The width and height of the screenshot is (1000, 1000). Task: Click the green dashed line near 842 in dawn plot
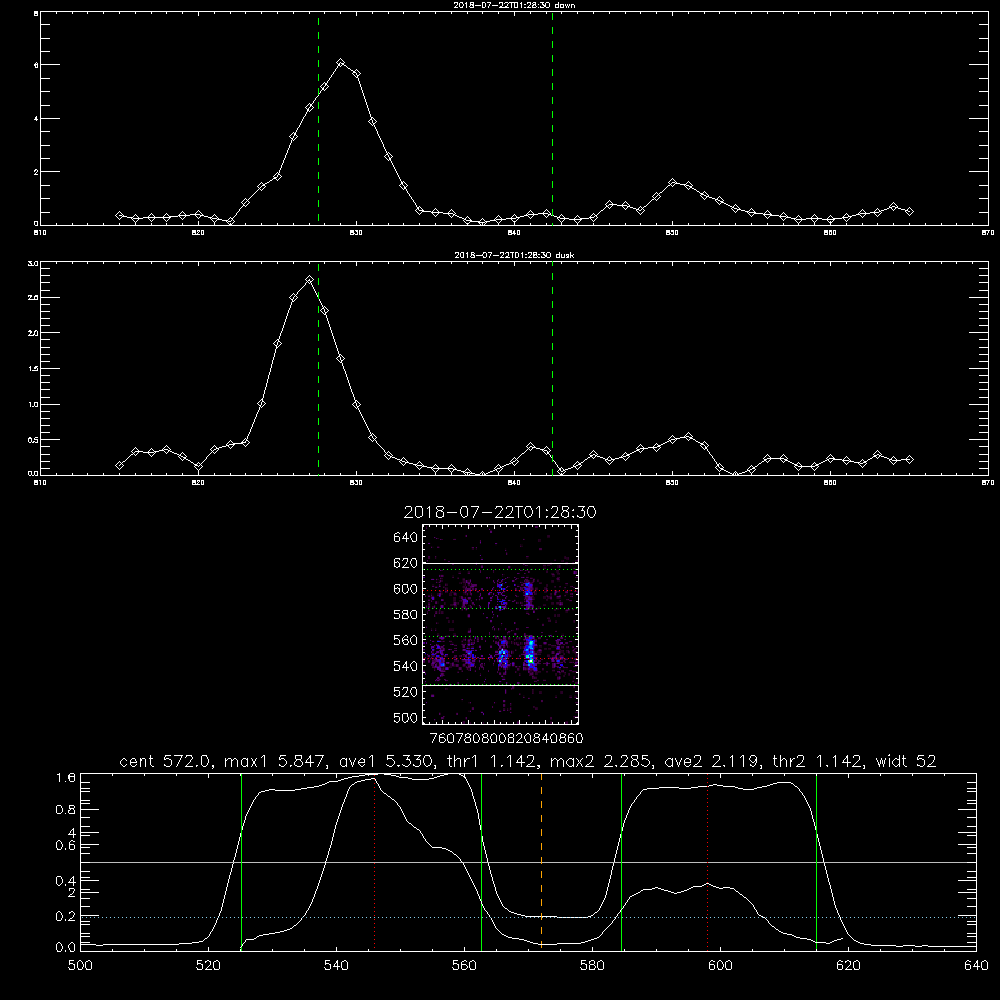(x=552, y=121)
